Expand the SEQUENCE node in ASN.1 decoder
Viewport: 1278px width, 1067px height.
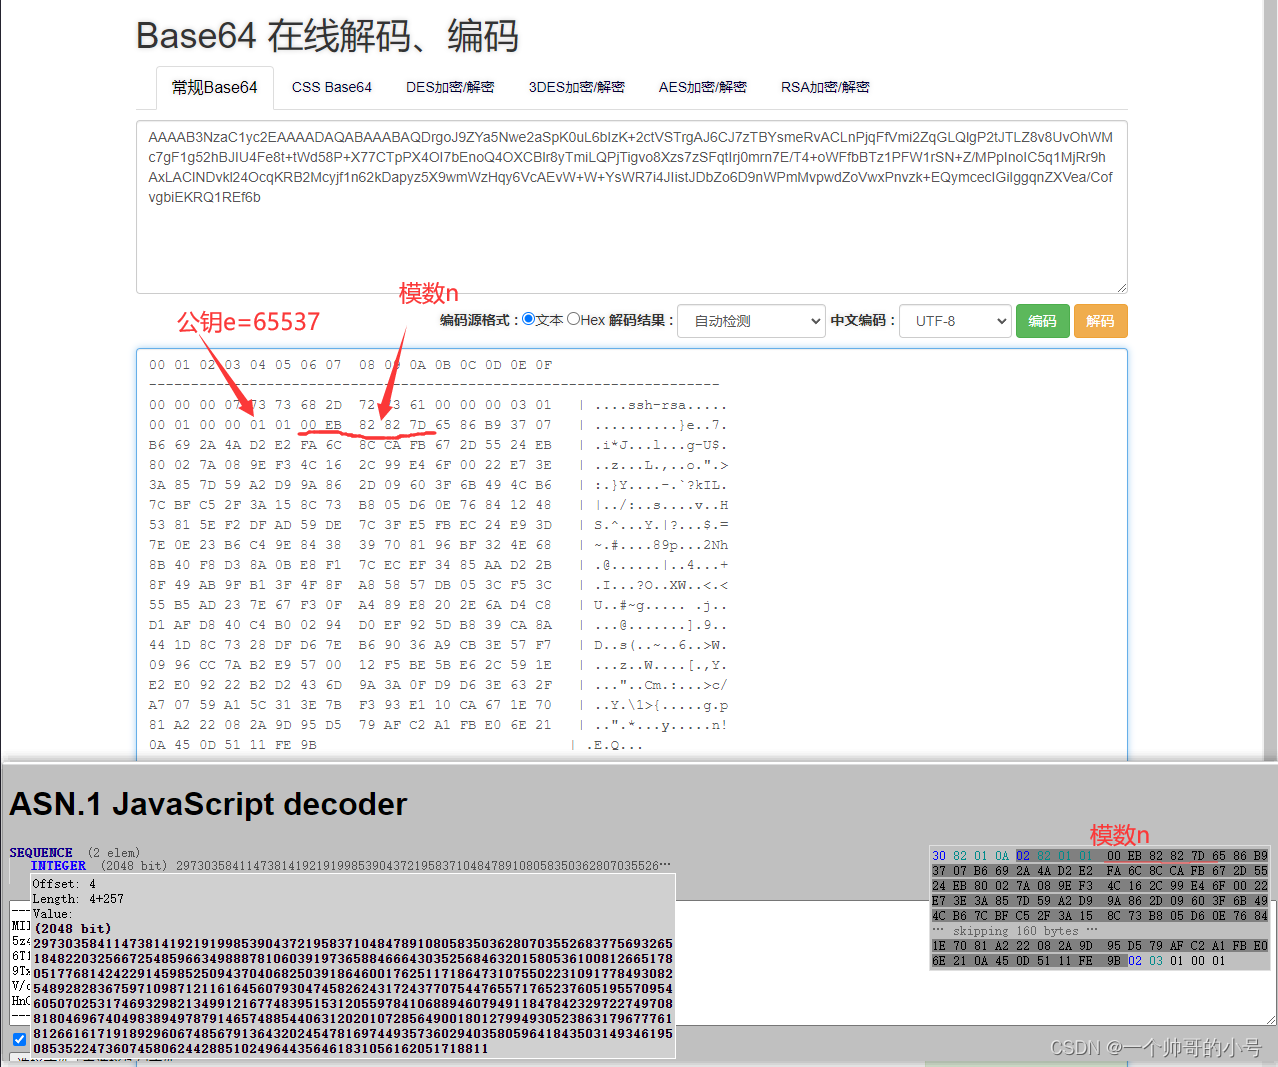pyautogui.click(x=40, y=853)
